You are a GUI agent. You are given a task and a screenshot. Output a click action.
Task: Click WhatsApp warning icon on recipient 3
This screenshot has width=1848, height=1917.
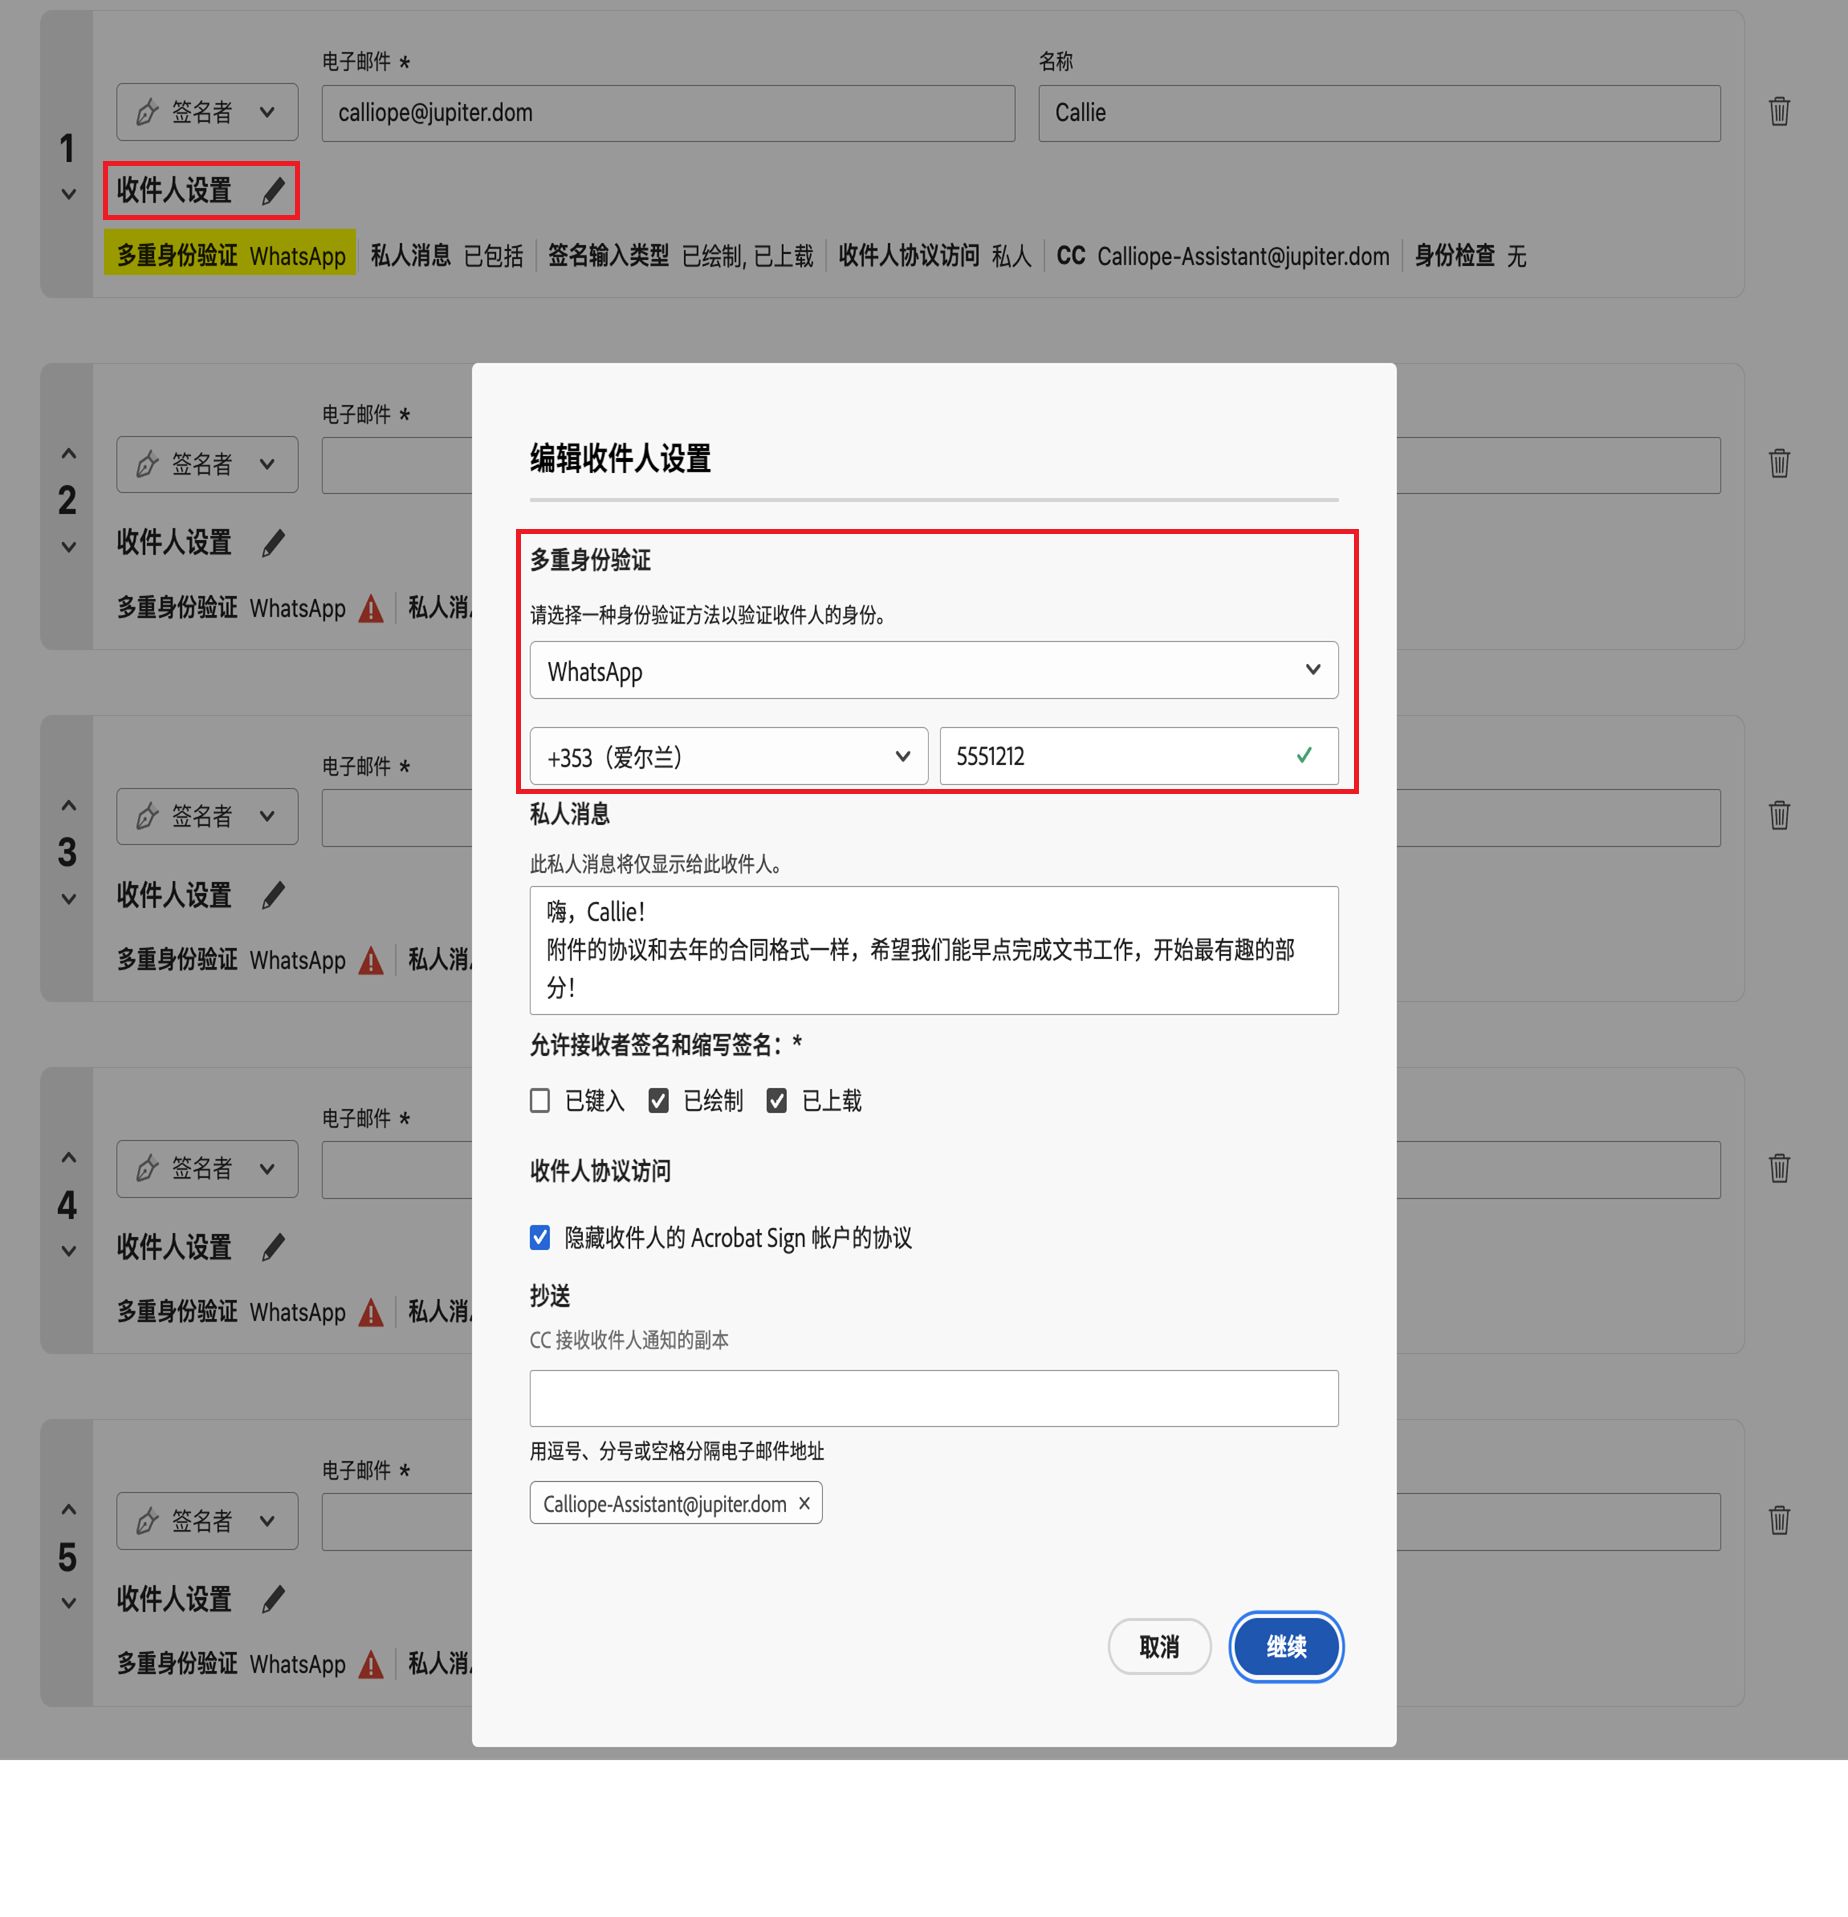tap(371, 960)
